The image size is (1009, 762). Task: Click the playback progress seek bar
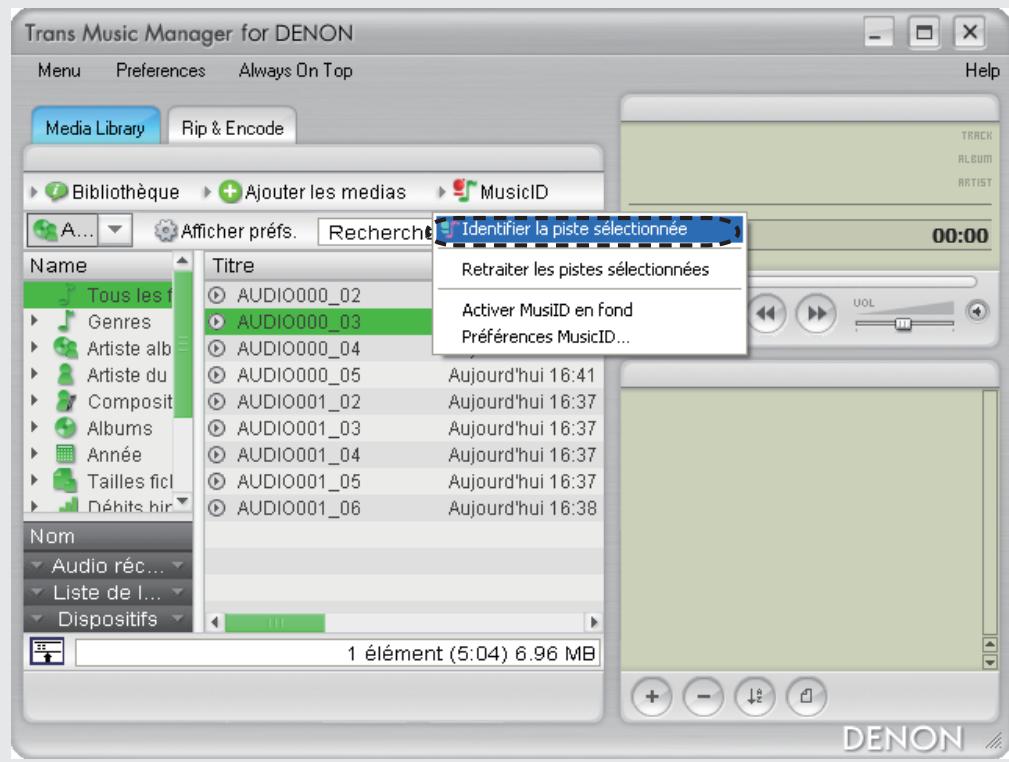tap(861, 282)
